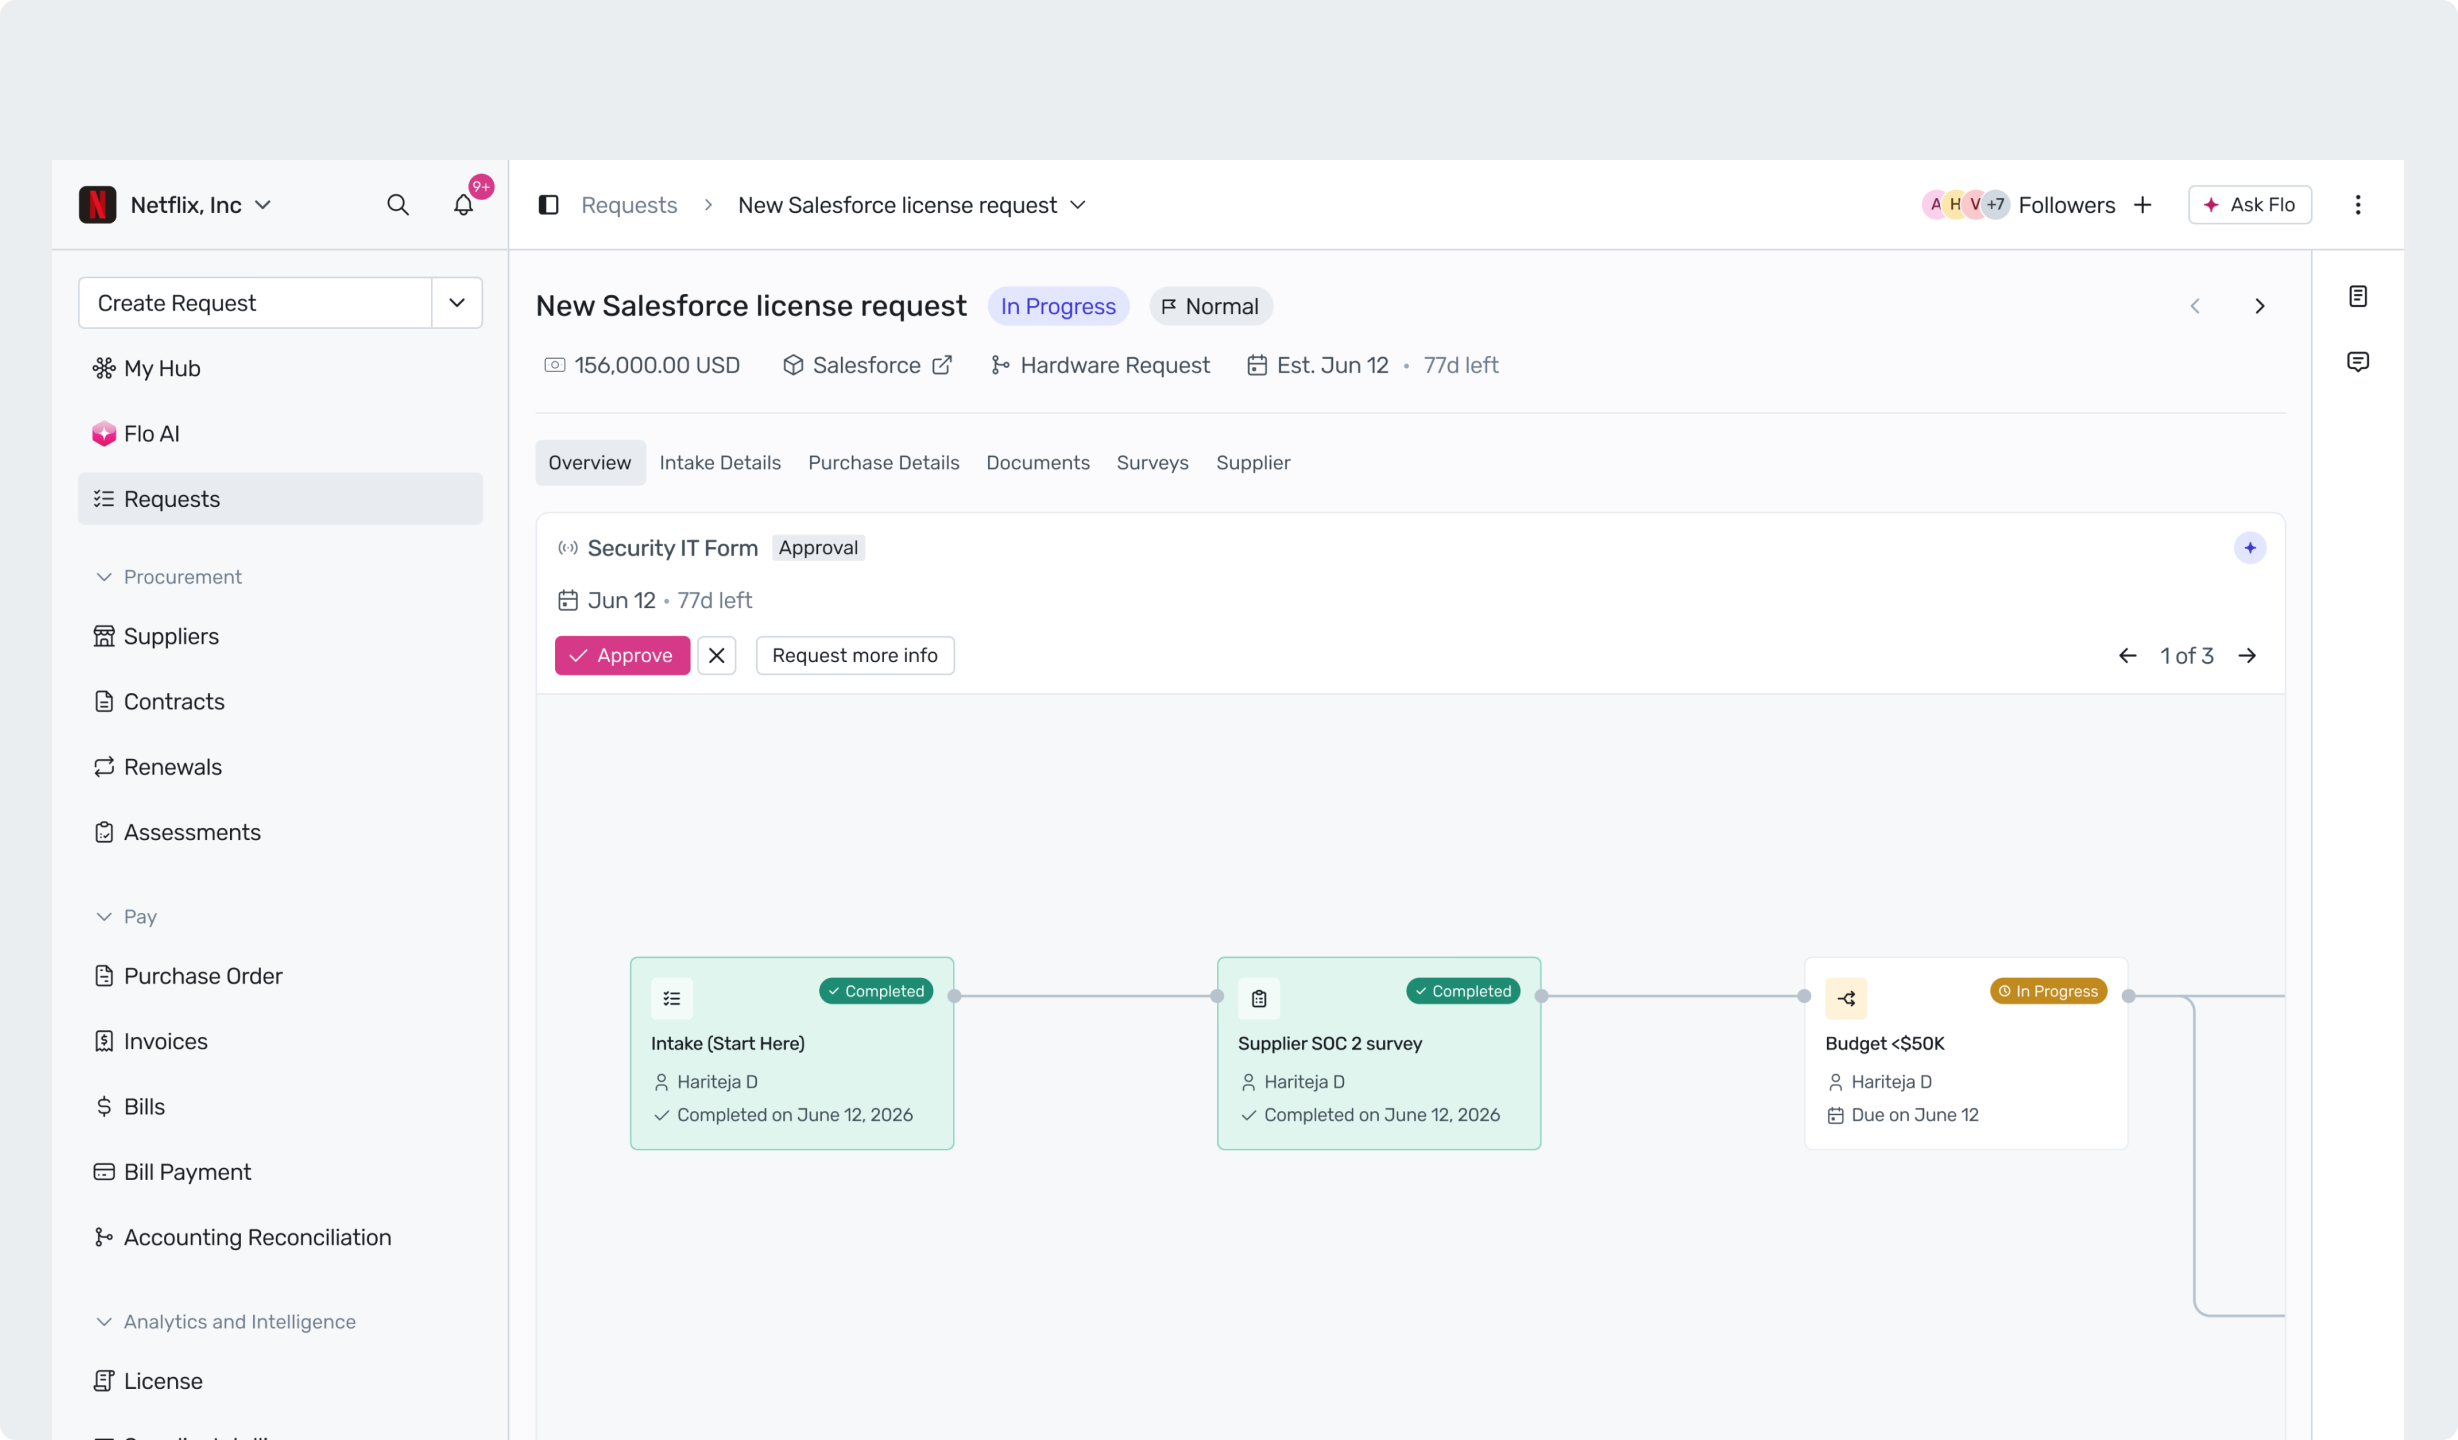Switch to the Purchase Details tab
Viewport: 2458px width, 1440px height.
click(x=884, y=463)
